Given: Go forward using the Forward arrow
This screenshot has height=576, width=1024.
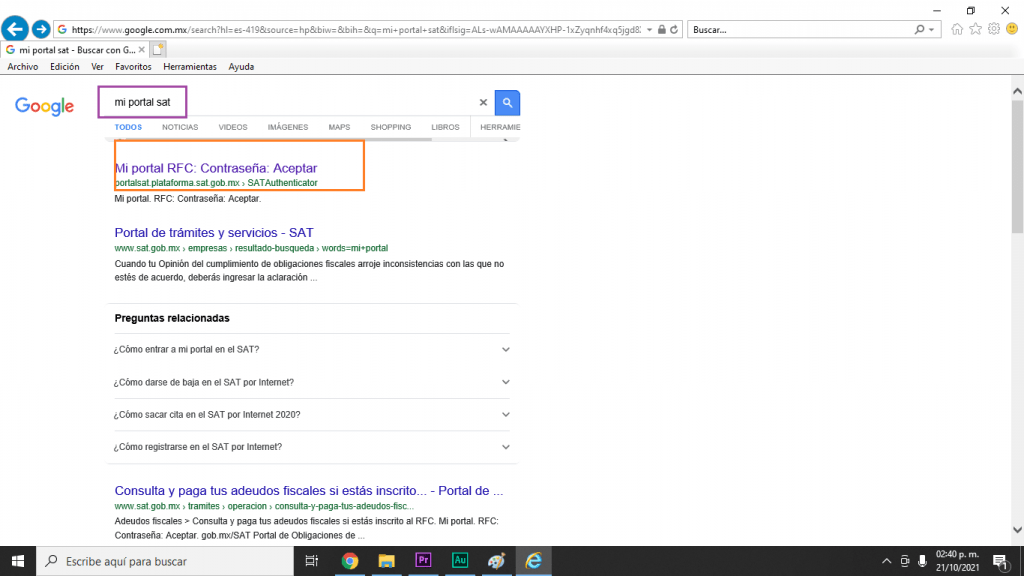Looking at the screenshot, I should (x=40, y=29).
